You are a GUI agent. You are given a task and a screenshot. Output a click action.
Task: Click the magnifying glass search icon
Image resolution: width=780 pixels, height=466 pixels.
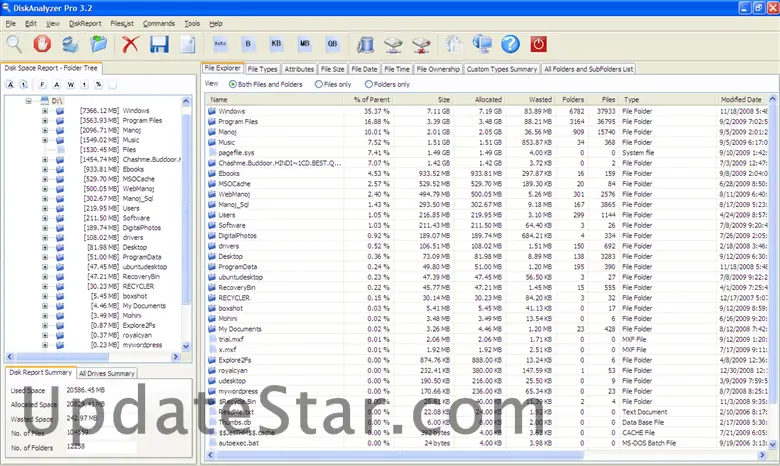coord(14,44)
